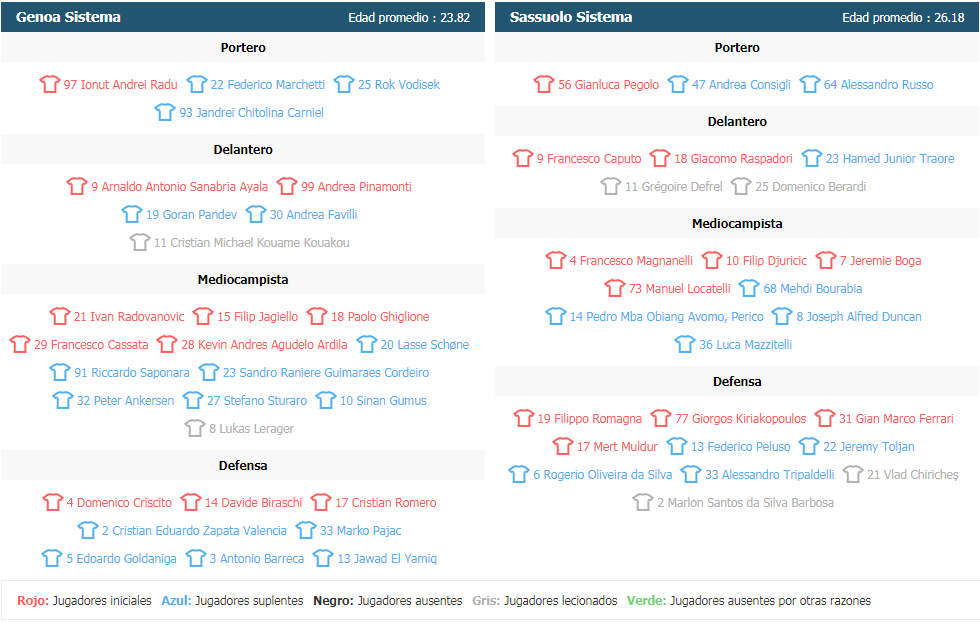The height and width of the screenshot is (623, 980).
Task: Click the red jersey icon beside Ionut Andrei Radu
Action: click(x=49, y=84)
